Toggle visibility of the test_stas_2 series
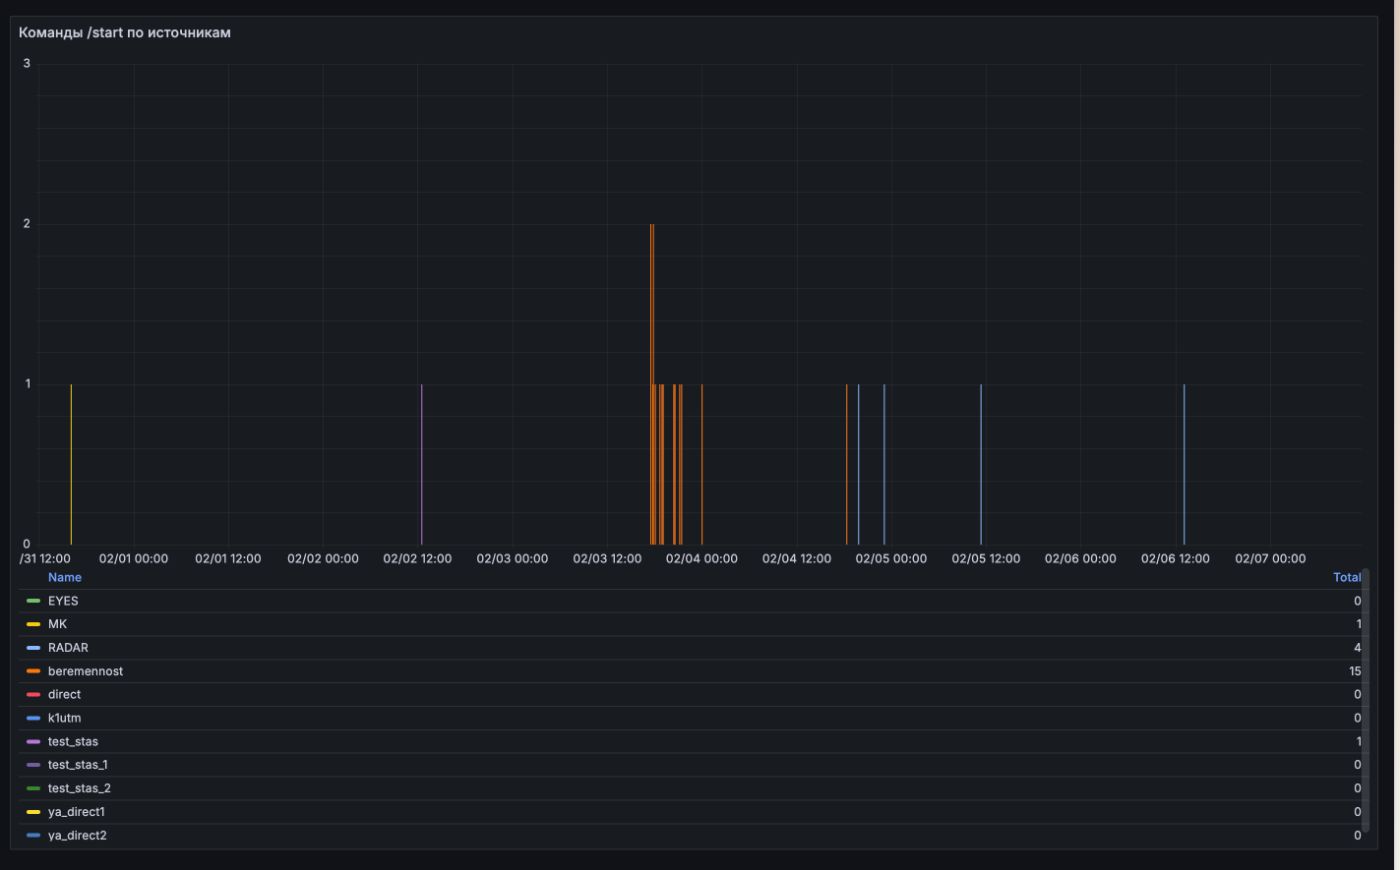The width and height of the screenshot is (1400, 870). [x=80, y=787]
